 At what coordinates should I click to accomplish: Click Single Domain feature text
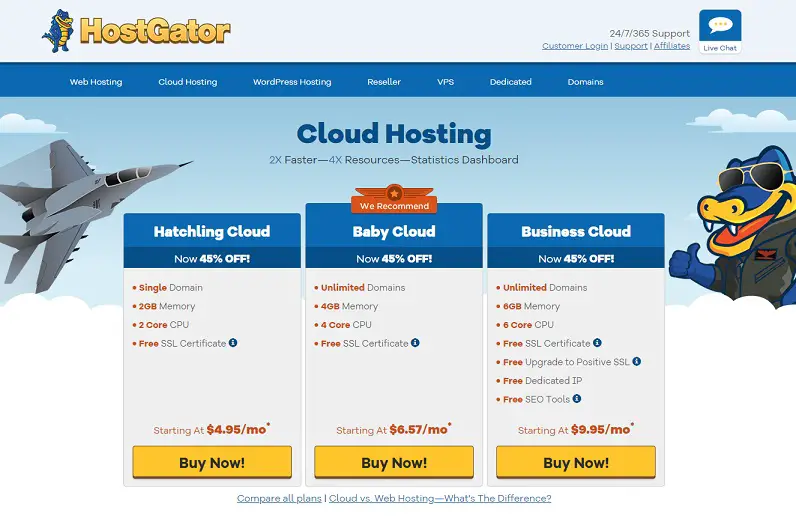171,287
